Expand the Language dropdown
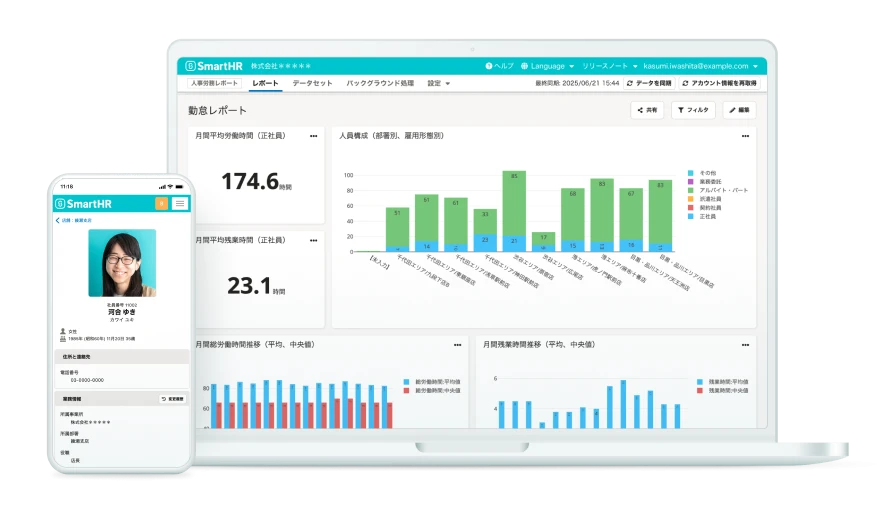Image resolution: width=880 pixels, height=516 pixels. 547,66
